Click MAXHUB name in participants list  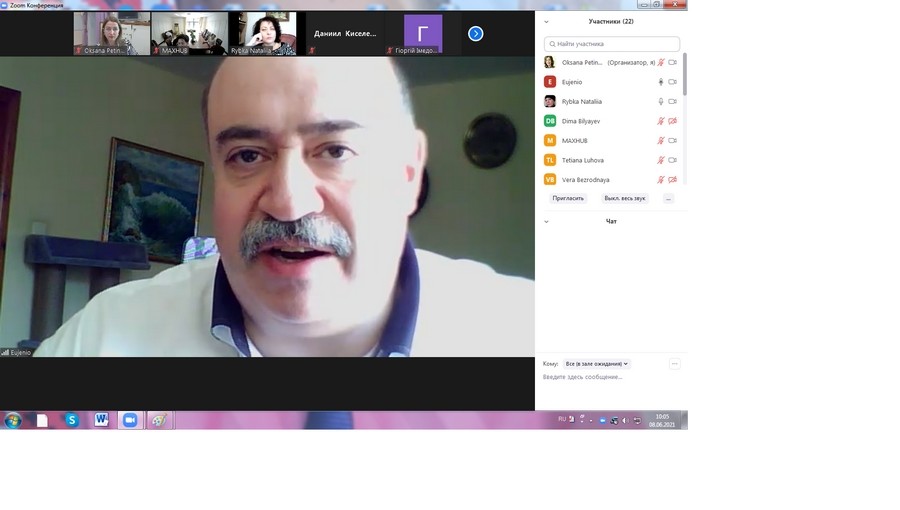pyautogui.click(x=575, y=141)
